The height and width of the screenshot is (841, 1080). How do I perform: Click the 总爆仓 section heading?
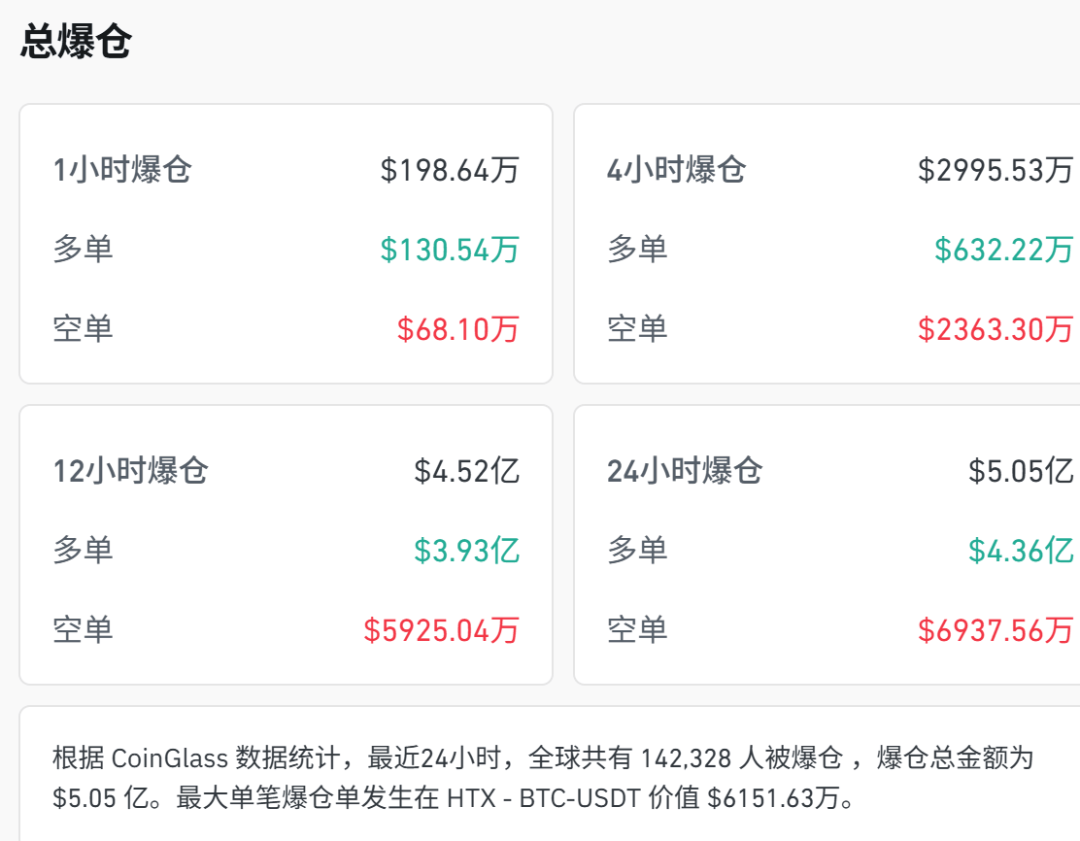(76, 43)
